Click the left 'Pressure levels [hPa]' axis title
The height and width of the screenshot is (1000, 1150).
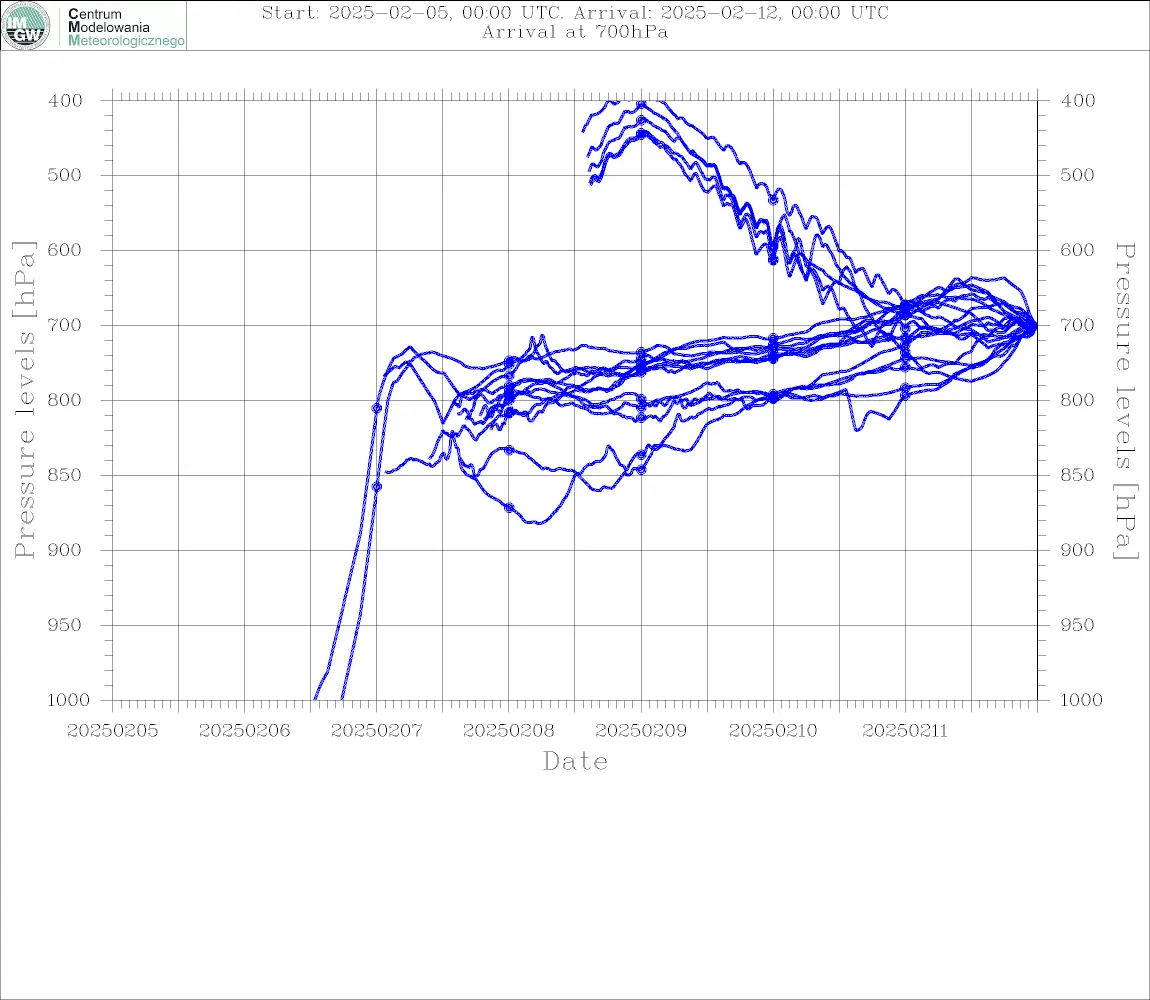[25, 400]
